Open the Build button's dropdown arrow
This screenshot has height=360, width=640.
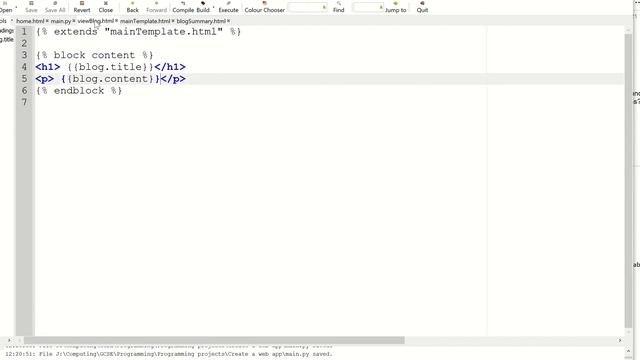click(213, 7)
